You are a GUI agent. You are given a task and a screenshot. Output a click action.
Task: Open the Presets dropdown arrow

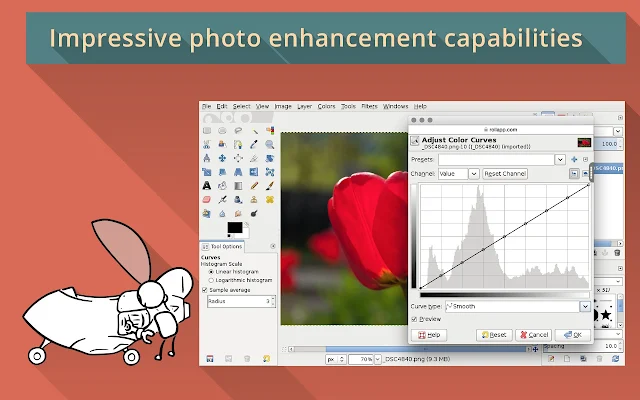(x=560, y=160)
